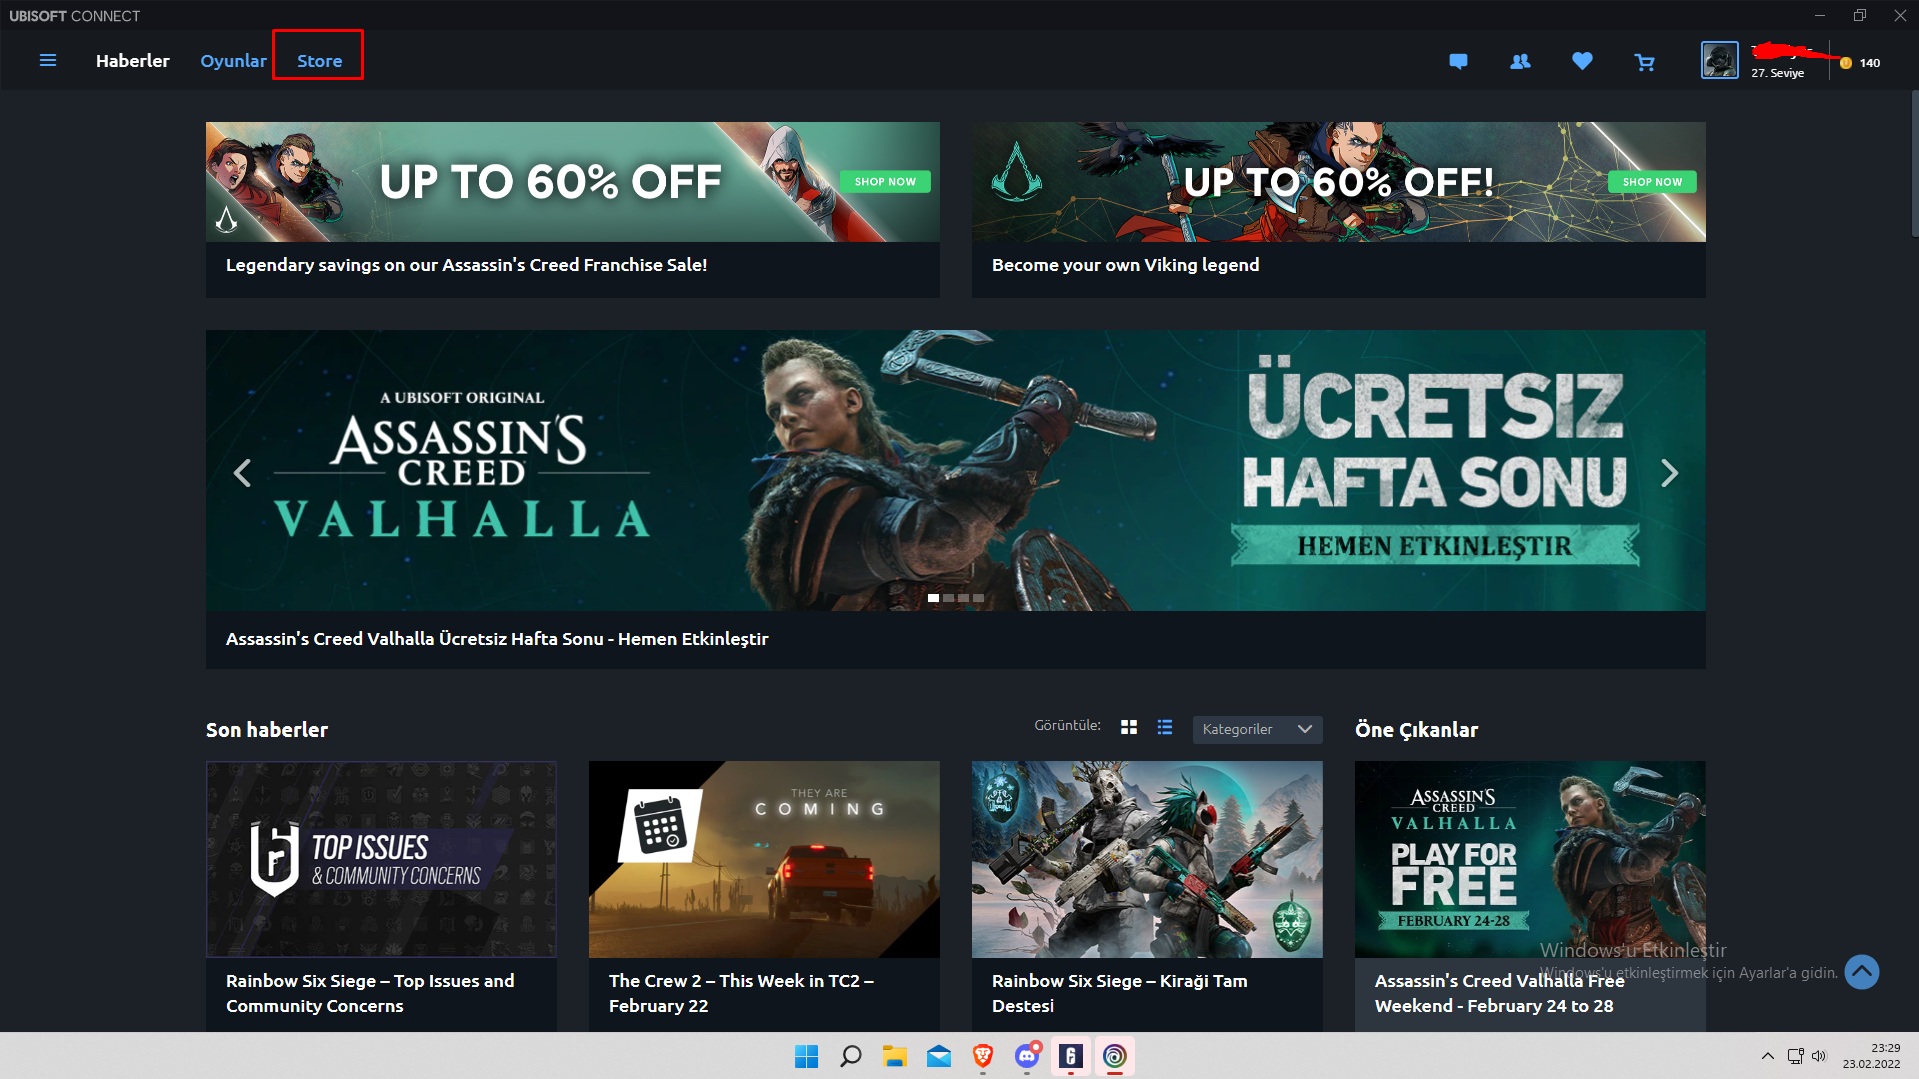The width and height of the screenshot is (1919, 1079).
Task: Open 'Legendary savings on our Assassin's Creed' link
Action: [466, 265]
